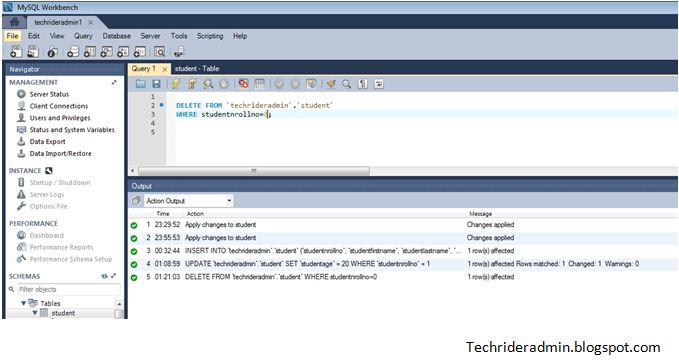The width and height of the screenshot is (679, 360).
Task: Click the open SQL script file icon
Action: tap(33, 52)
